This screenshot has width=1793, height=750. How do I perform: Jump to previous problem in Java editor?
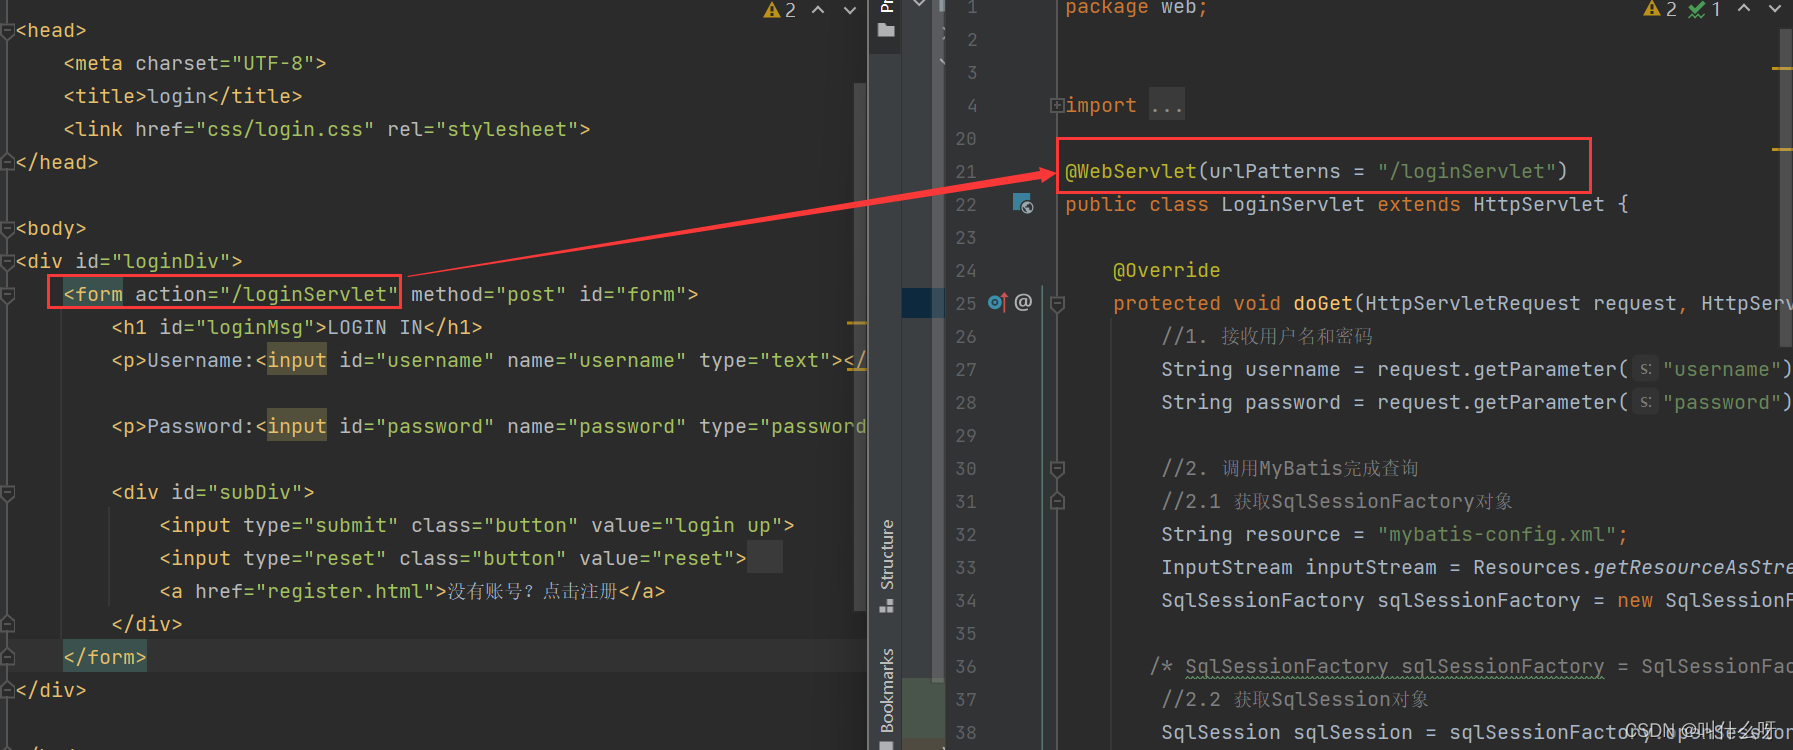click(x=1744, y=8)
